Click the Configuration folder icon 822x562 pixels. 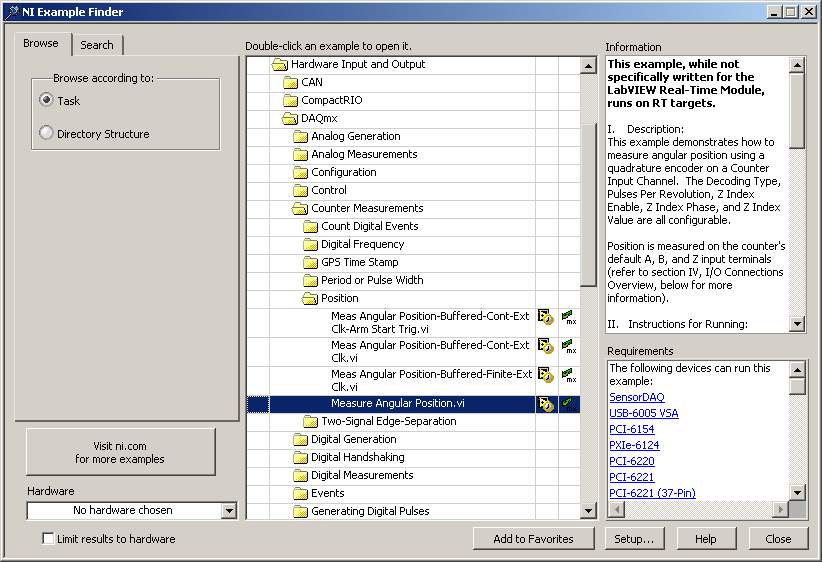300,172
